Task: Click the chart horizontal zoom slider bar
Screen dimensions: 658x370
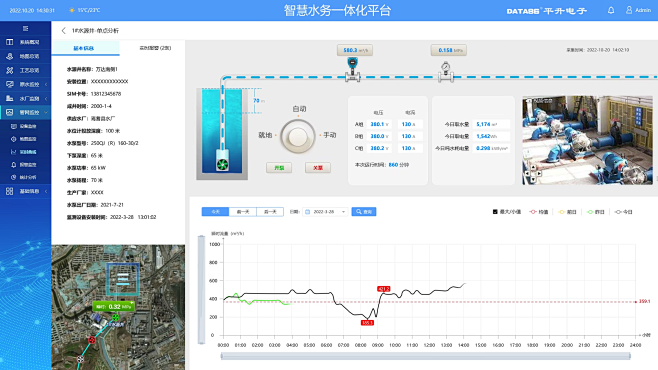Action: coord(425,356)
